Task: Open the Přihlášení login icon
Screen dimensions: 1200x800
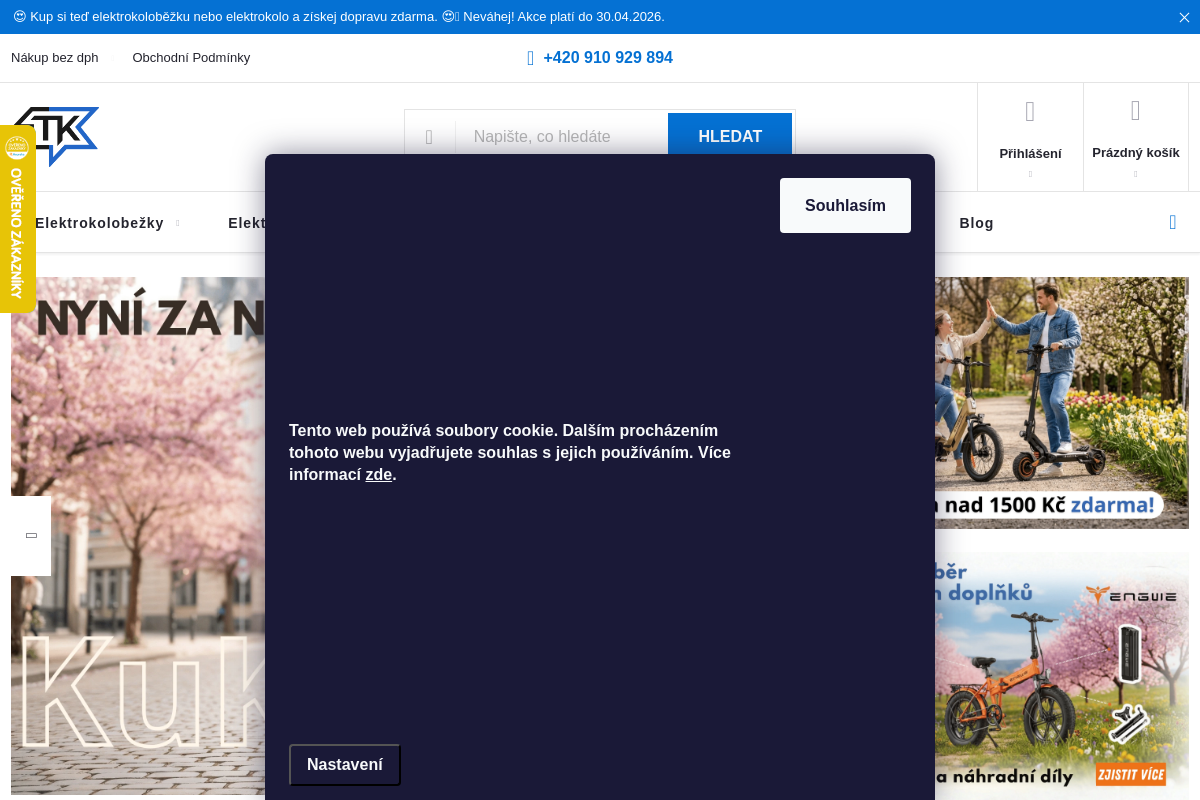Action: [x=1030, y=112]
